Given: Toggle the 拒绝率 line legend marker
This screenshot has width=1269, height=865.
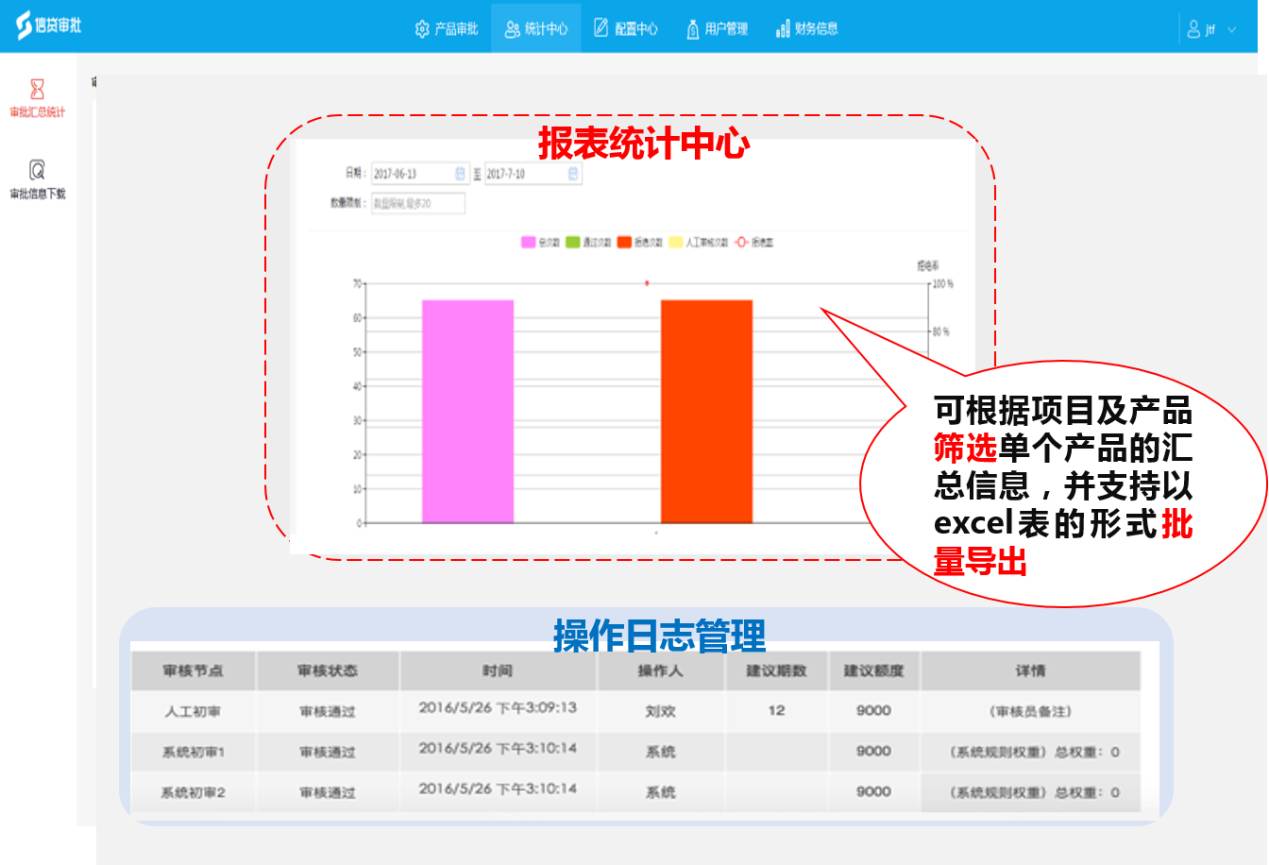Looking at the screenshot, I should (742, 243).
